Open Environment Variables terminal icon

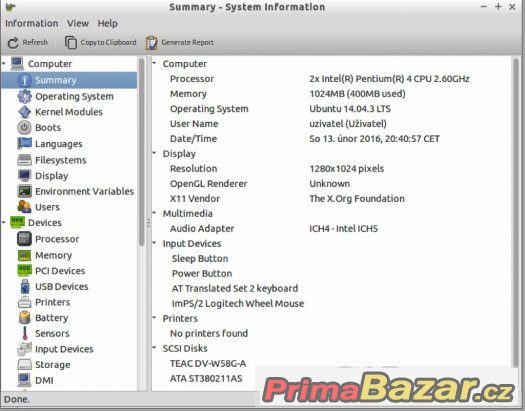(x=24, y=191)
